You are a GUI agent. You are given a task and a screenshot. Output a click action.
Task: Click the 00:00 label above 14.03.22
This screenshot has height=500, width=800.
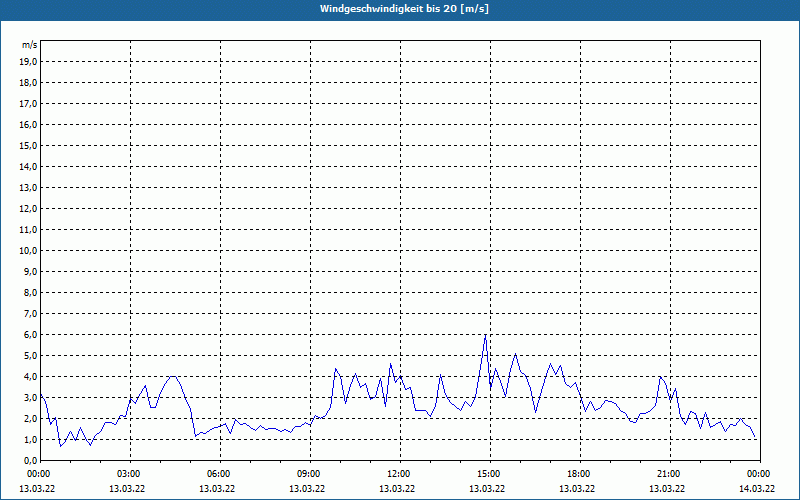point(760,474)
